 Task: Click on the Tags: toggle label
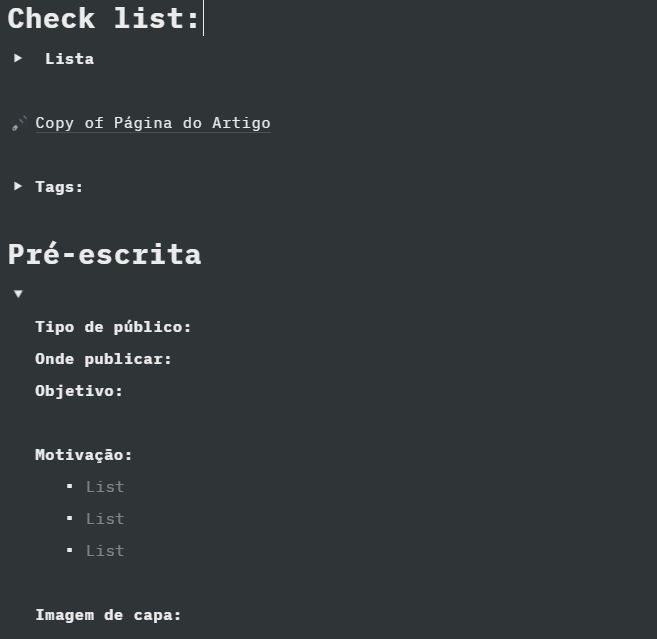coord(59,187)
